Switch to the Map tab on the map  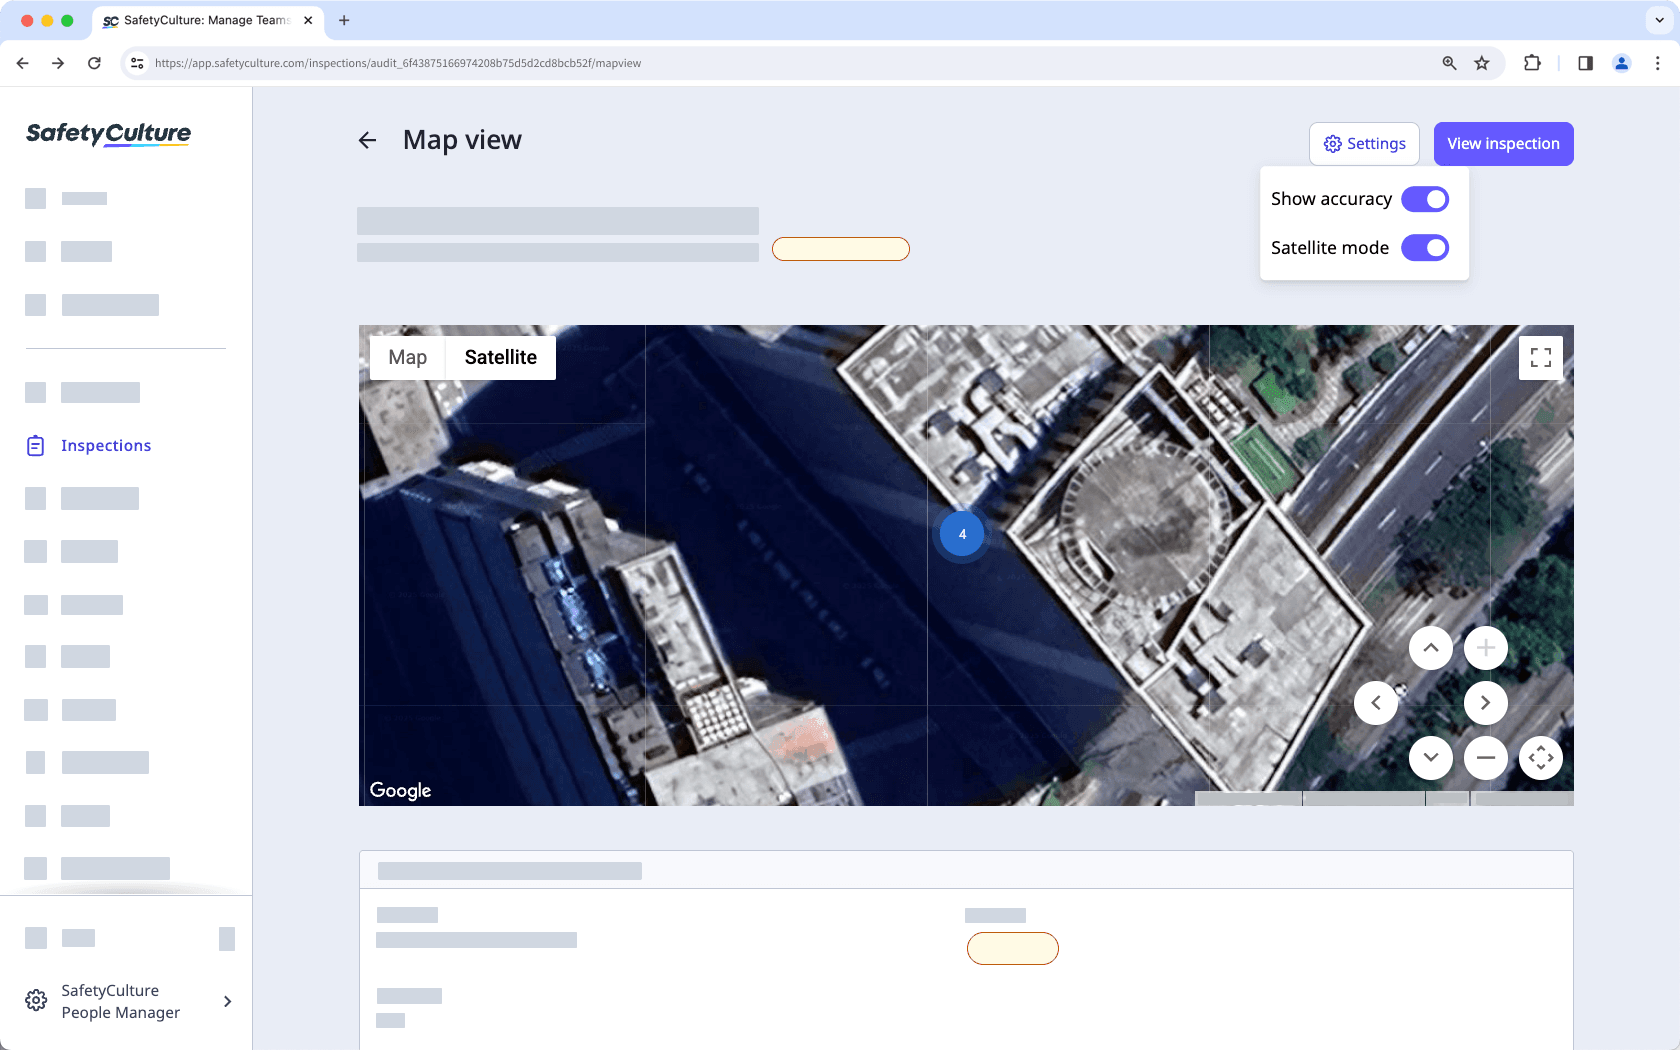(406, 357)
